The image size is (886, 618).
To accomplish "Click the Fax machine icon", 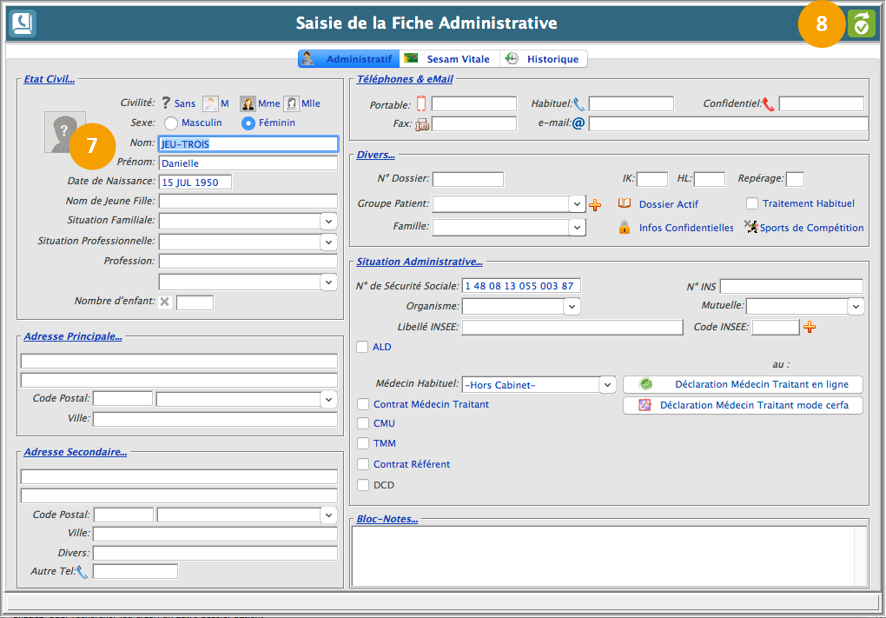I will pos(421,124).
